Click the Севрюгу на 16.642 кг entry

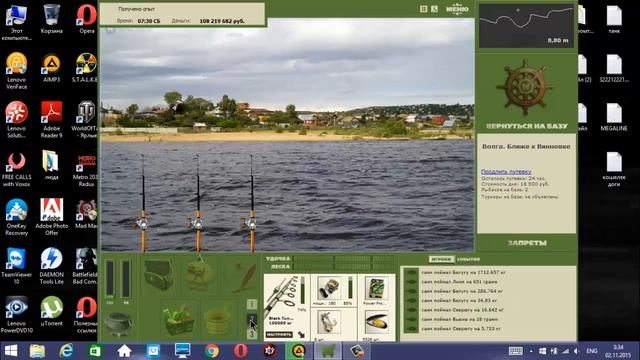click(462, 310)
